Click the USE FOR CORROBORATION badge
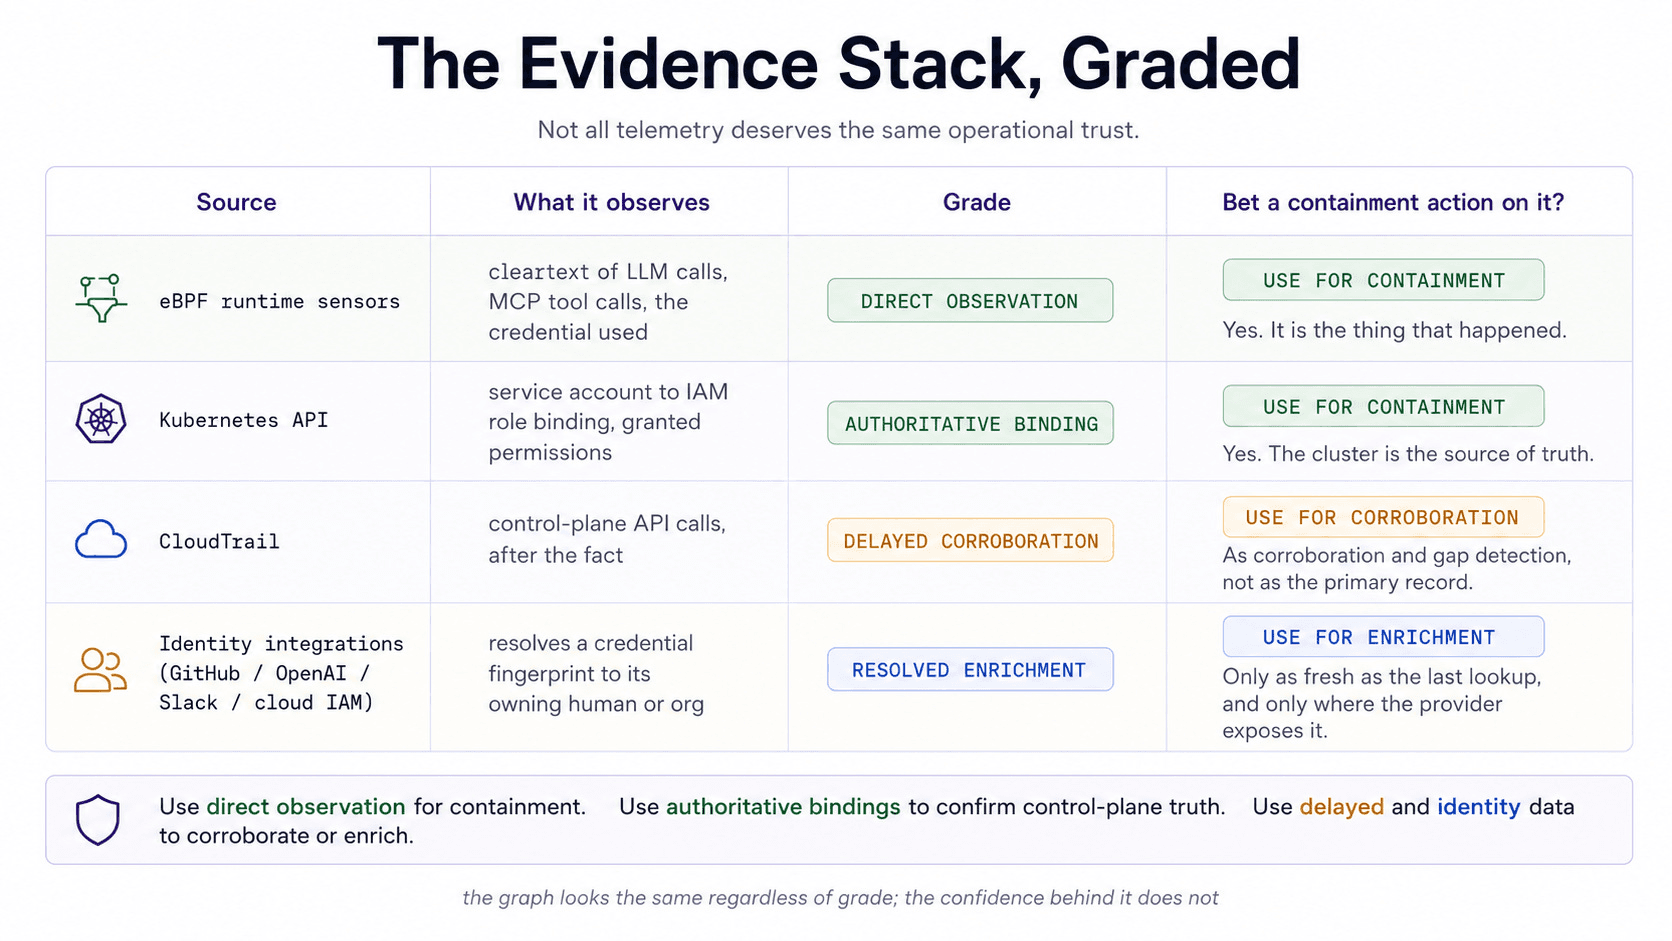The width and height of the screenshot is (1672, 941). 1383,517
